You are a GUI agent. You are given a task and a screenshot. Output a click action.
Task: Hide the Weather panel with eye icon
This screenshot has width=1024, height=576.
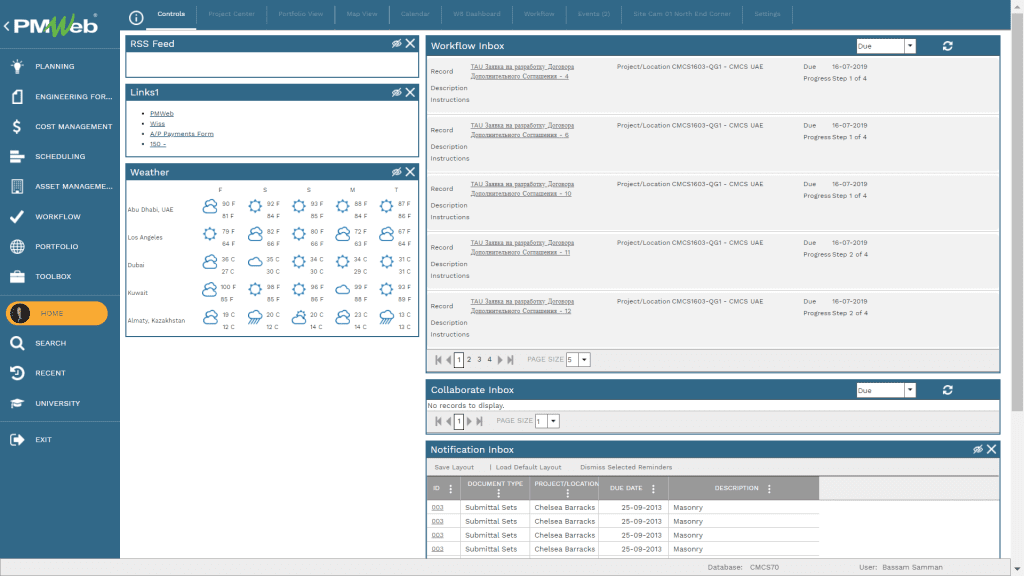coord(396,172)
